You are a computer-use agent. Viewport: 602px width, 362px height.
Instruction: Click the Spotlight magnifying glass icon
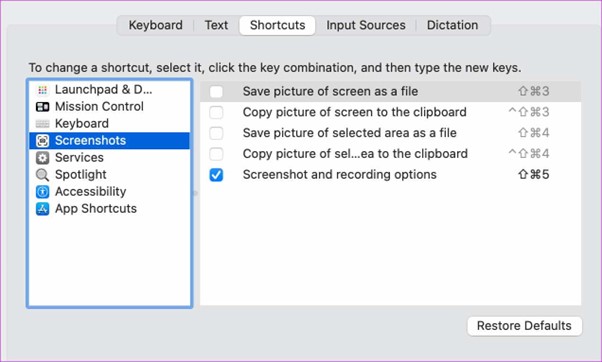coord(43,175)
